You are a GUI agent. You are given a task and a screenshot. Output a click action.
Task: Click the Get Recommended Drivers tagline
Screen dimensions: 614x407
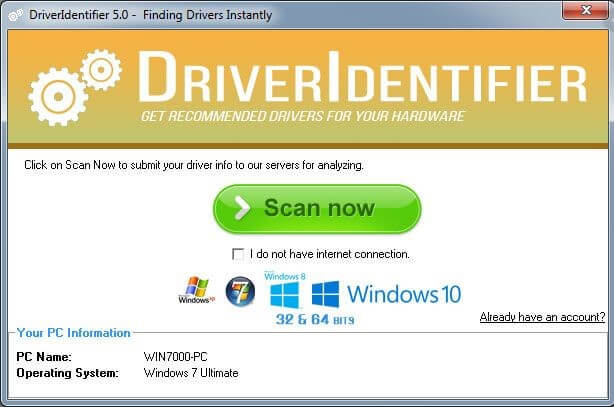coord(303,116)
